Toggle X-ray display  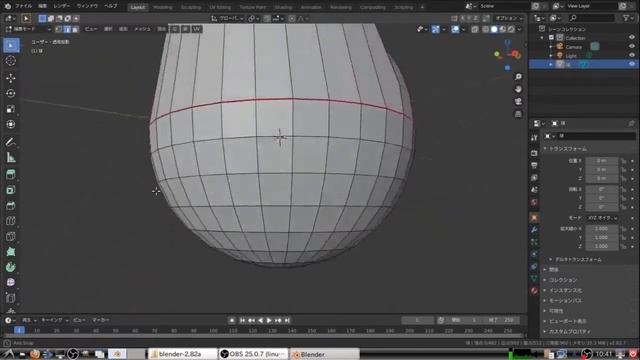(475, 29)
